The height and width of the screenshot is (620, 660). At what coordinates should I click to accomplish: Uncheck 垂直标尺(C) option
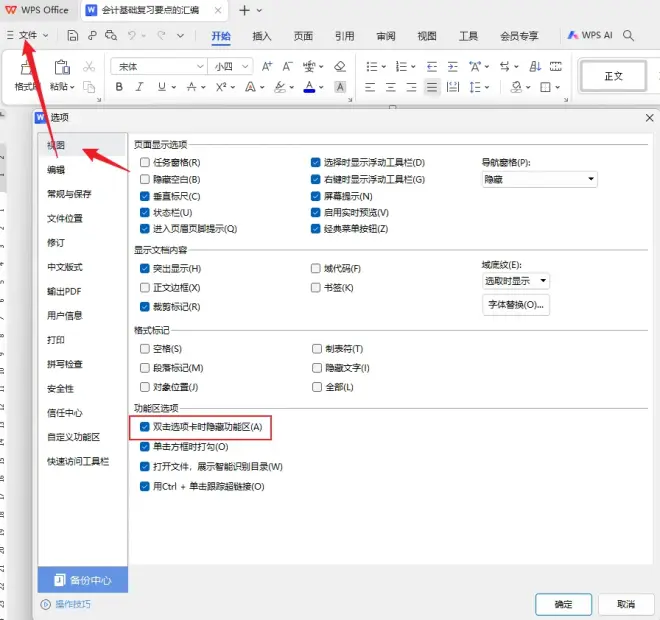[x=145, y=196]
